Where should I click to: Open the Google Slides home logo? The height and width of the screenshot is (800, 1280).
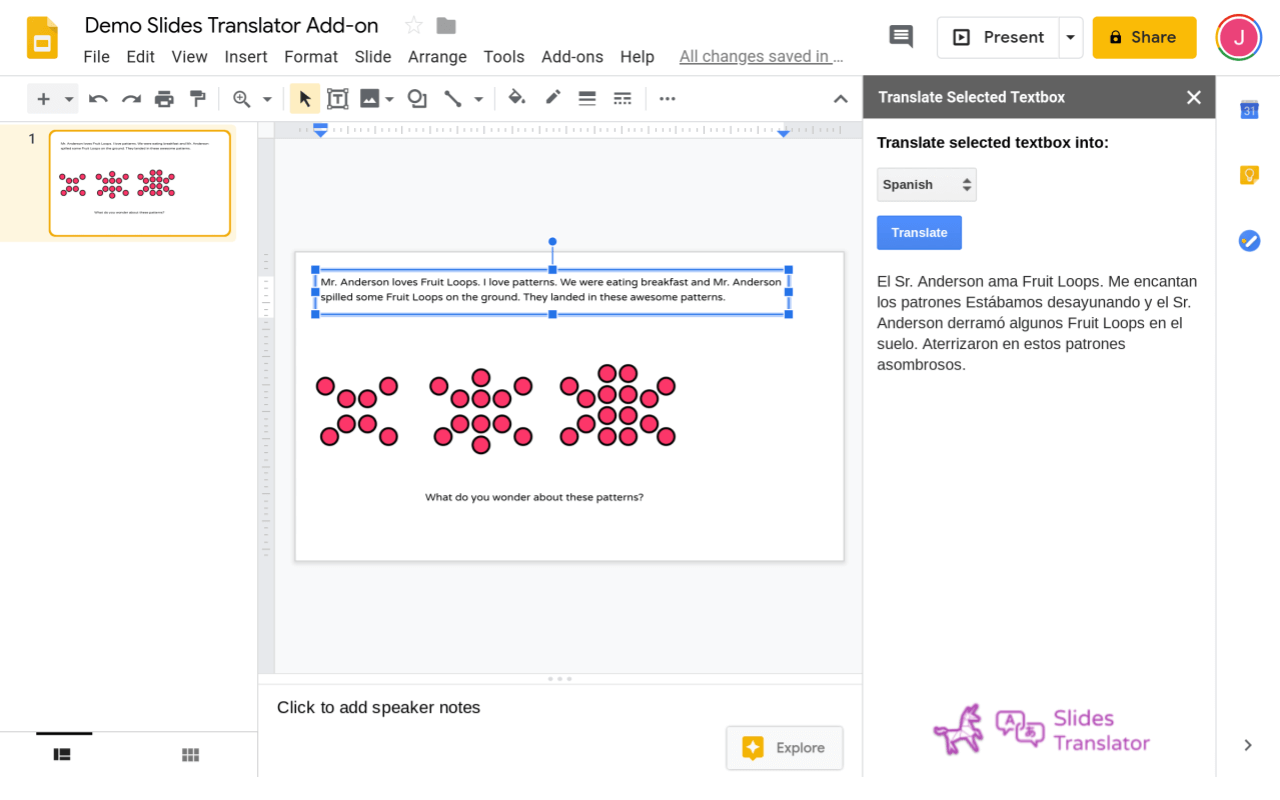pos(42,38)
